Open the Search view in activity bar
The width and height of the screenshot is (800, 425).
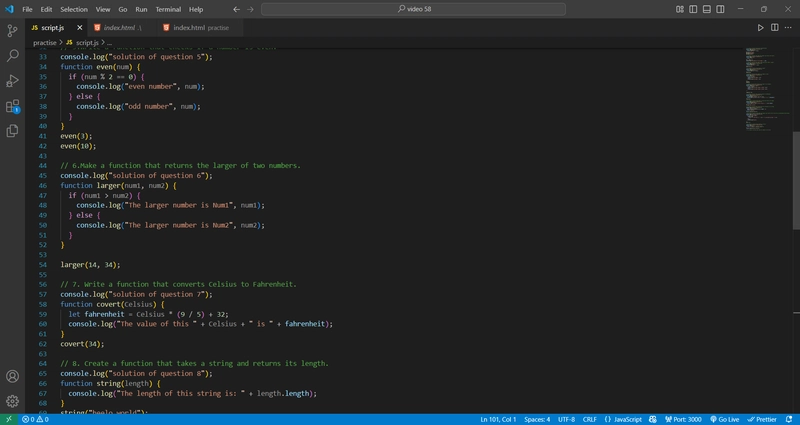[x=12, y=56]
